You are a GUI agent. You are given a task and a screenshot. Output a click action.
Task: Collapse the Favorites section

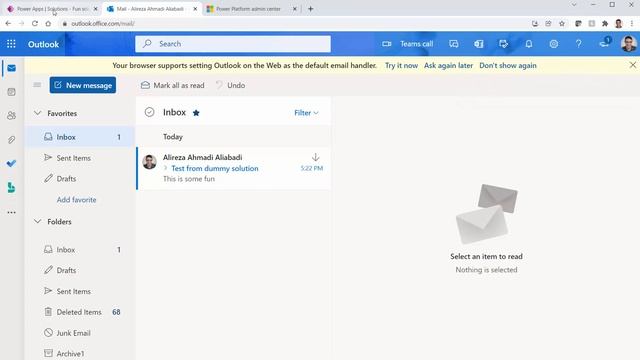38,113
